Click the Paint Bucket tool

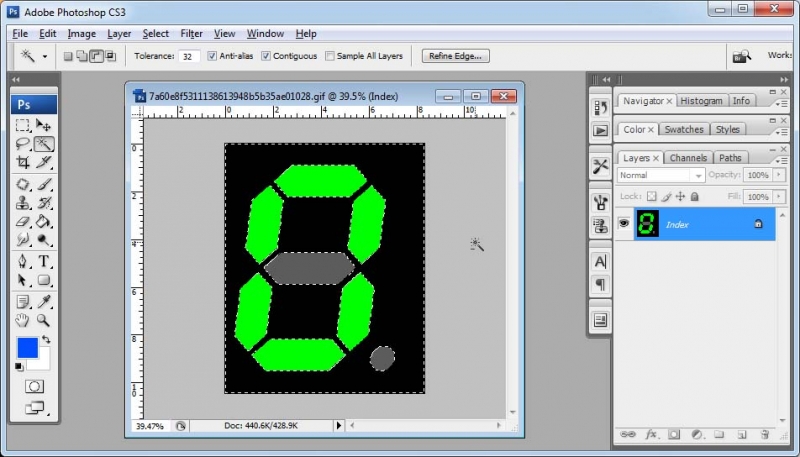(x=44, y=222)
